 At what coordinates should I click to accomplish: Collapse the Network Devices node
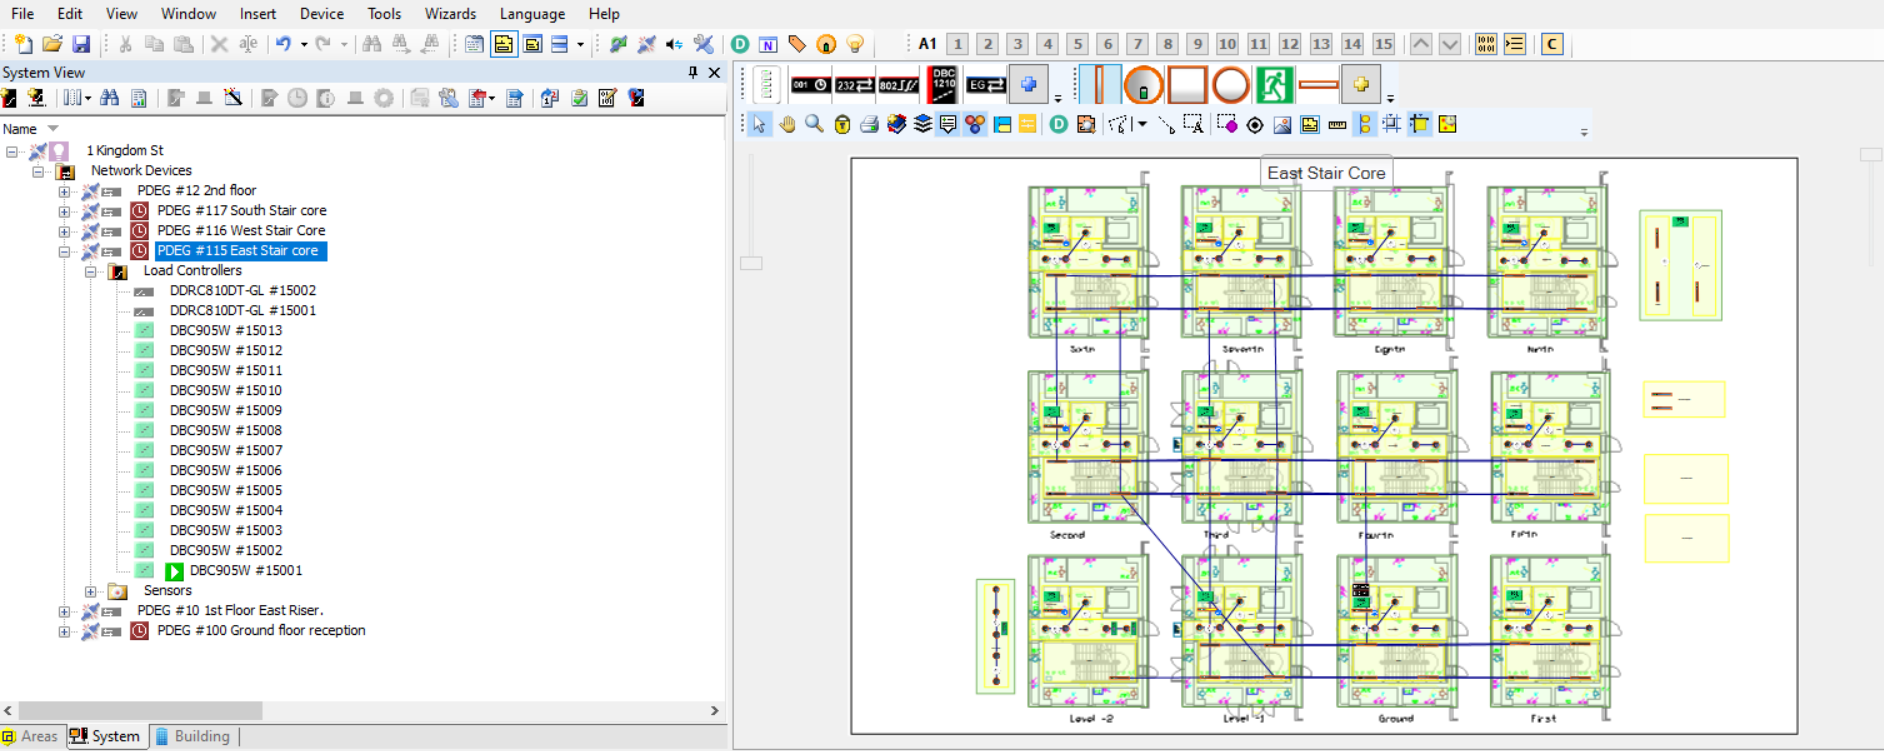[38, 171]
